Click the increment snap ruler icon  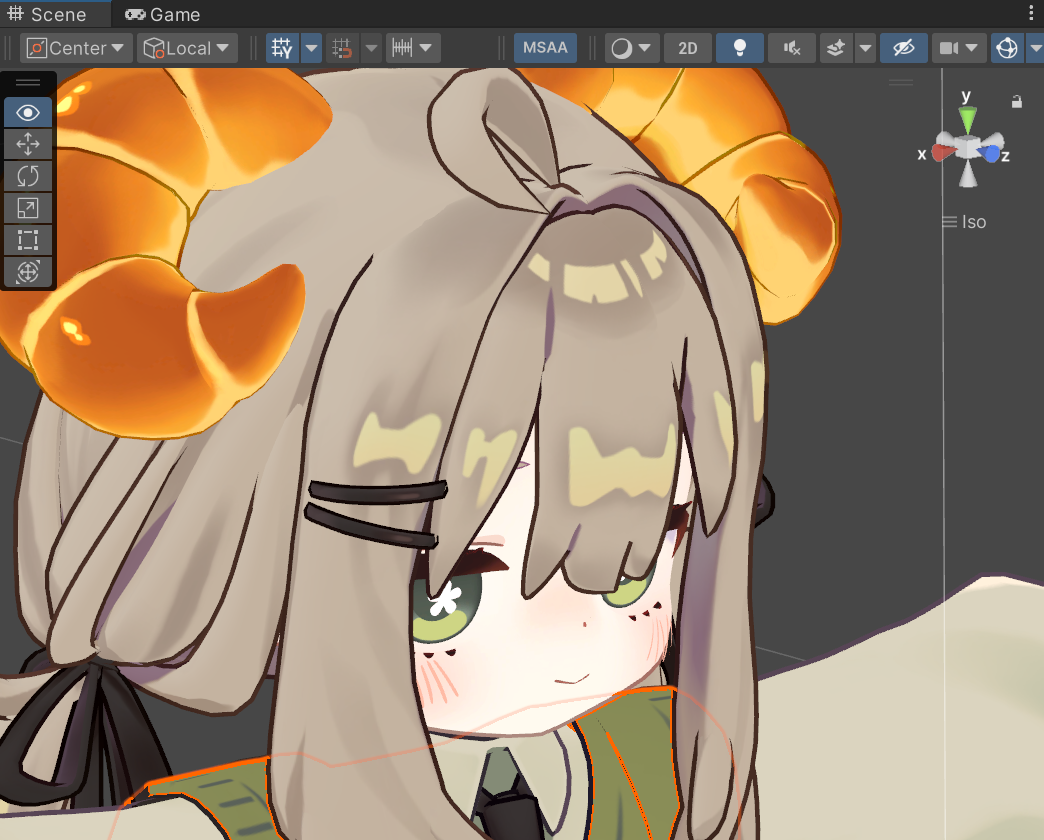[402, 48]
